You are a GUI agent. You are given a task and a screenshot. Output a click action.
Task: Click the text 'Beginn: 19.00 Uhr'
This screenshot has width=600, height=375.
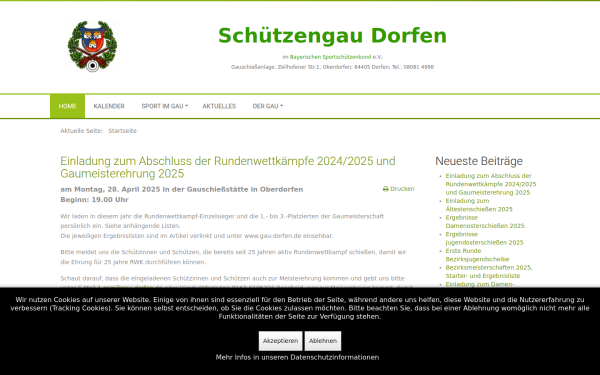pos(95,200)
